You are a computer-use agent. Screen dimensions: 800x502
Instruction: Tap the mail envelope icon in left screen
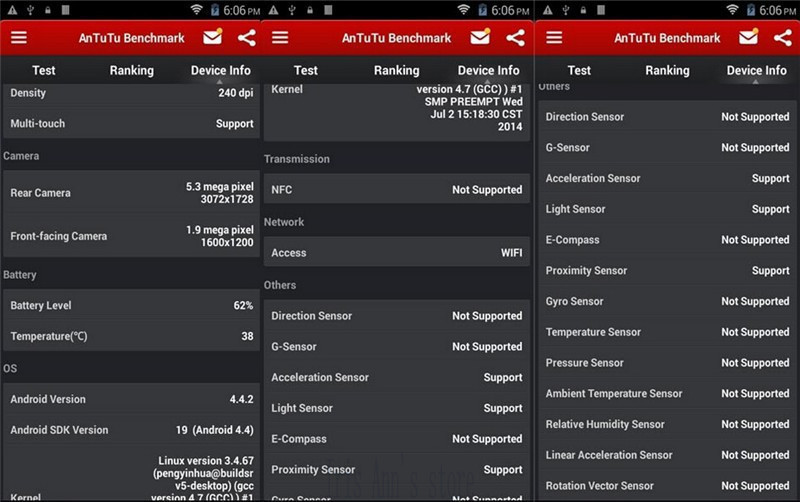pyautogui.click(x=212, y=38)
